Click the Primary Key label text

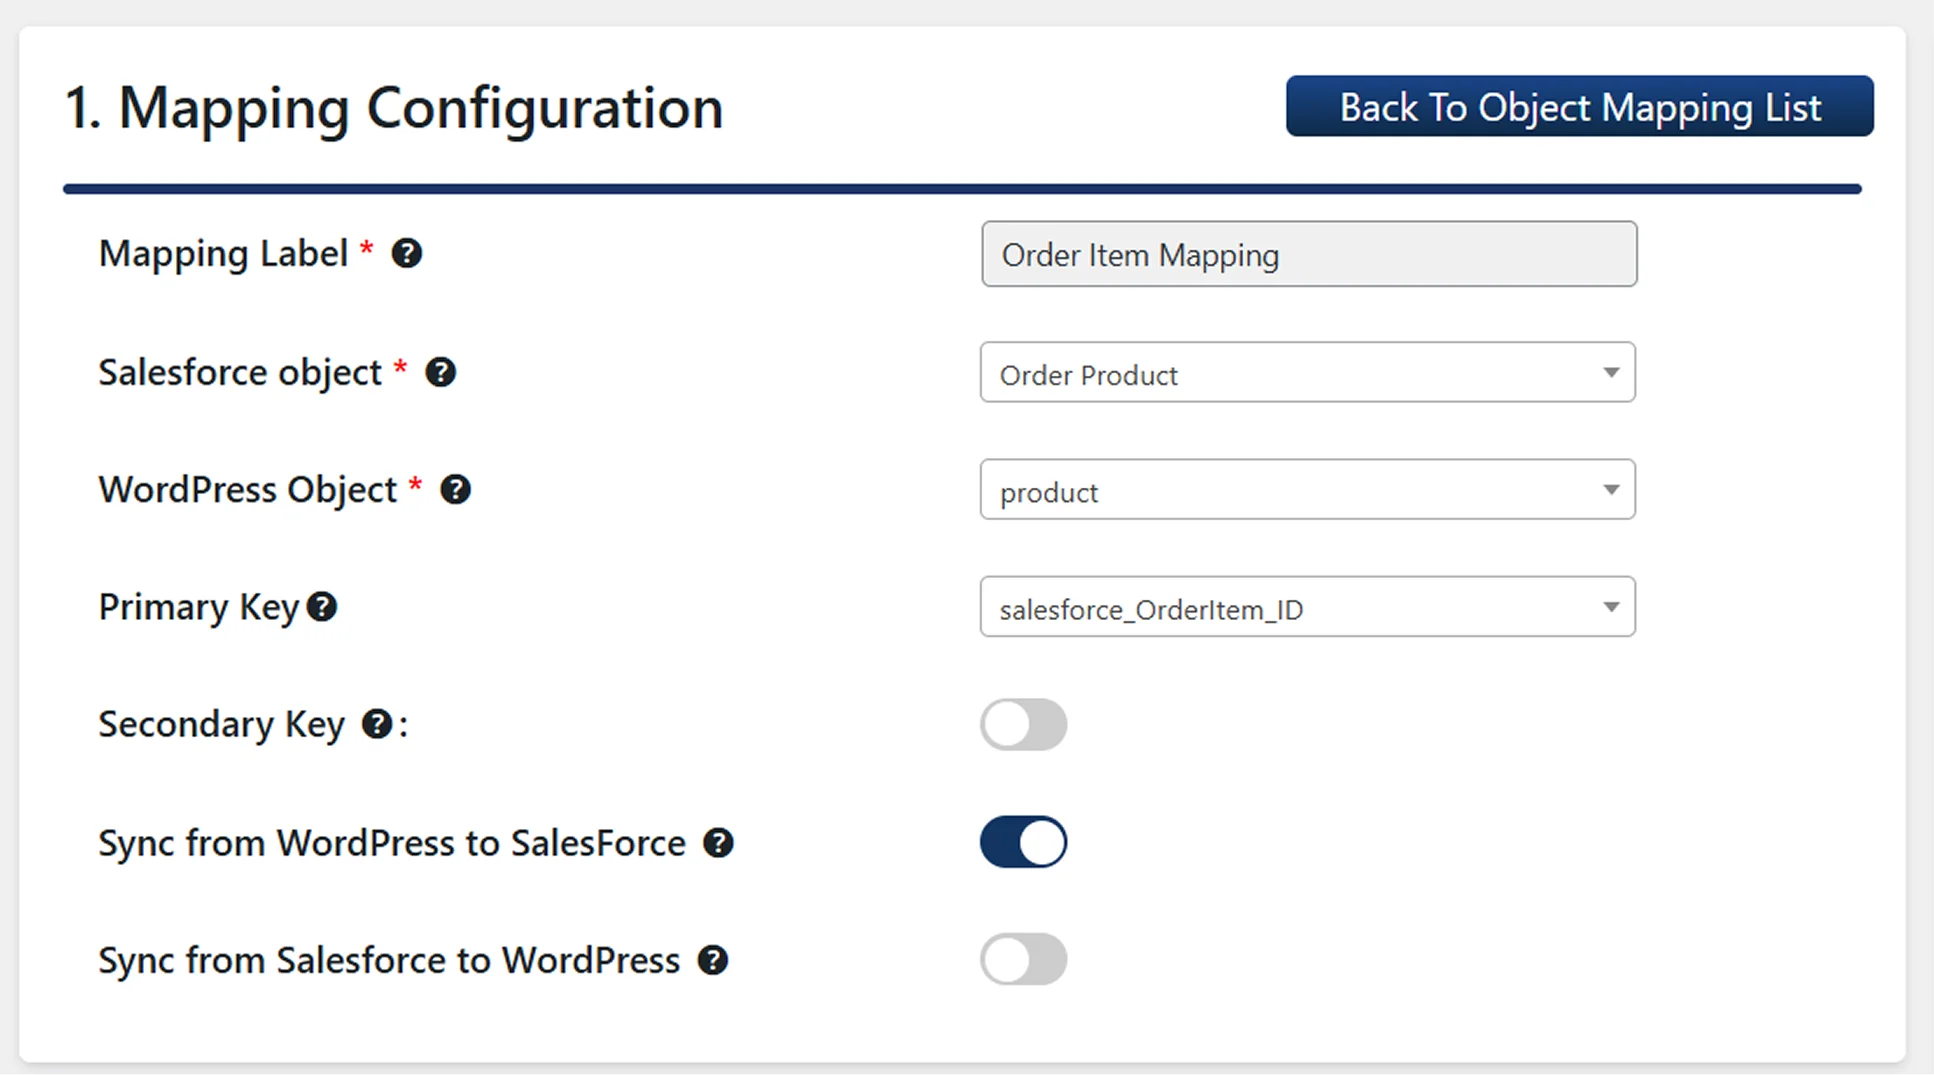click(x=199, y=607)
